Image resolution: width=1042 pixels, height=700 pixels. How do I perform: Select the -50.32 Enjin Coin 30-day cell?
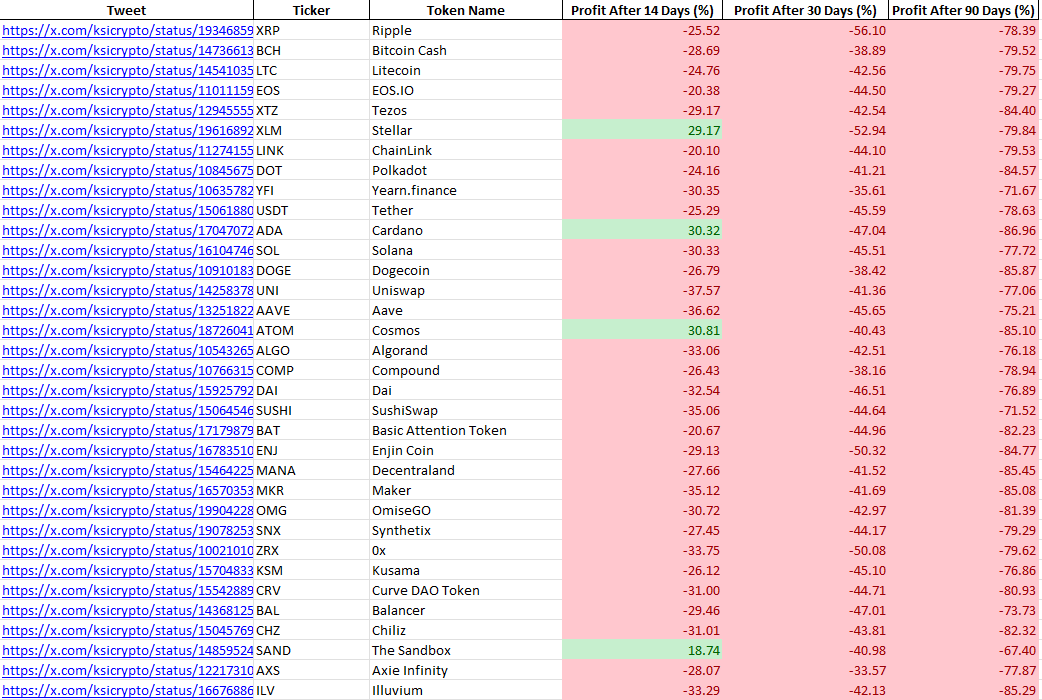pyautogui.click(x=805, y=450)
